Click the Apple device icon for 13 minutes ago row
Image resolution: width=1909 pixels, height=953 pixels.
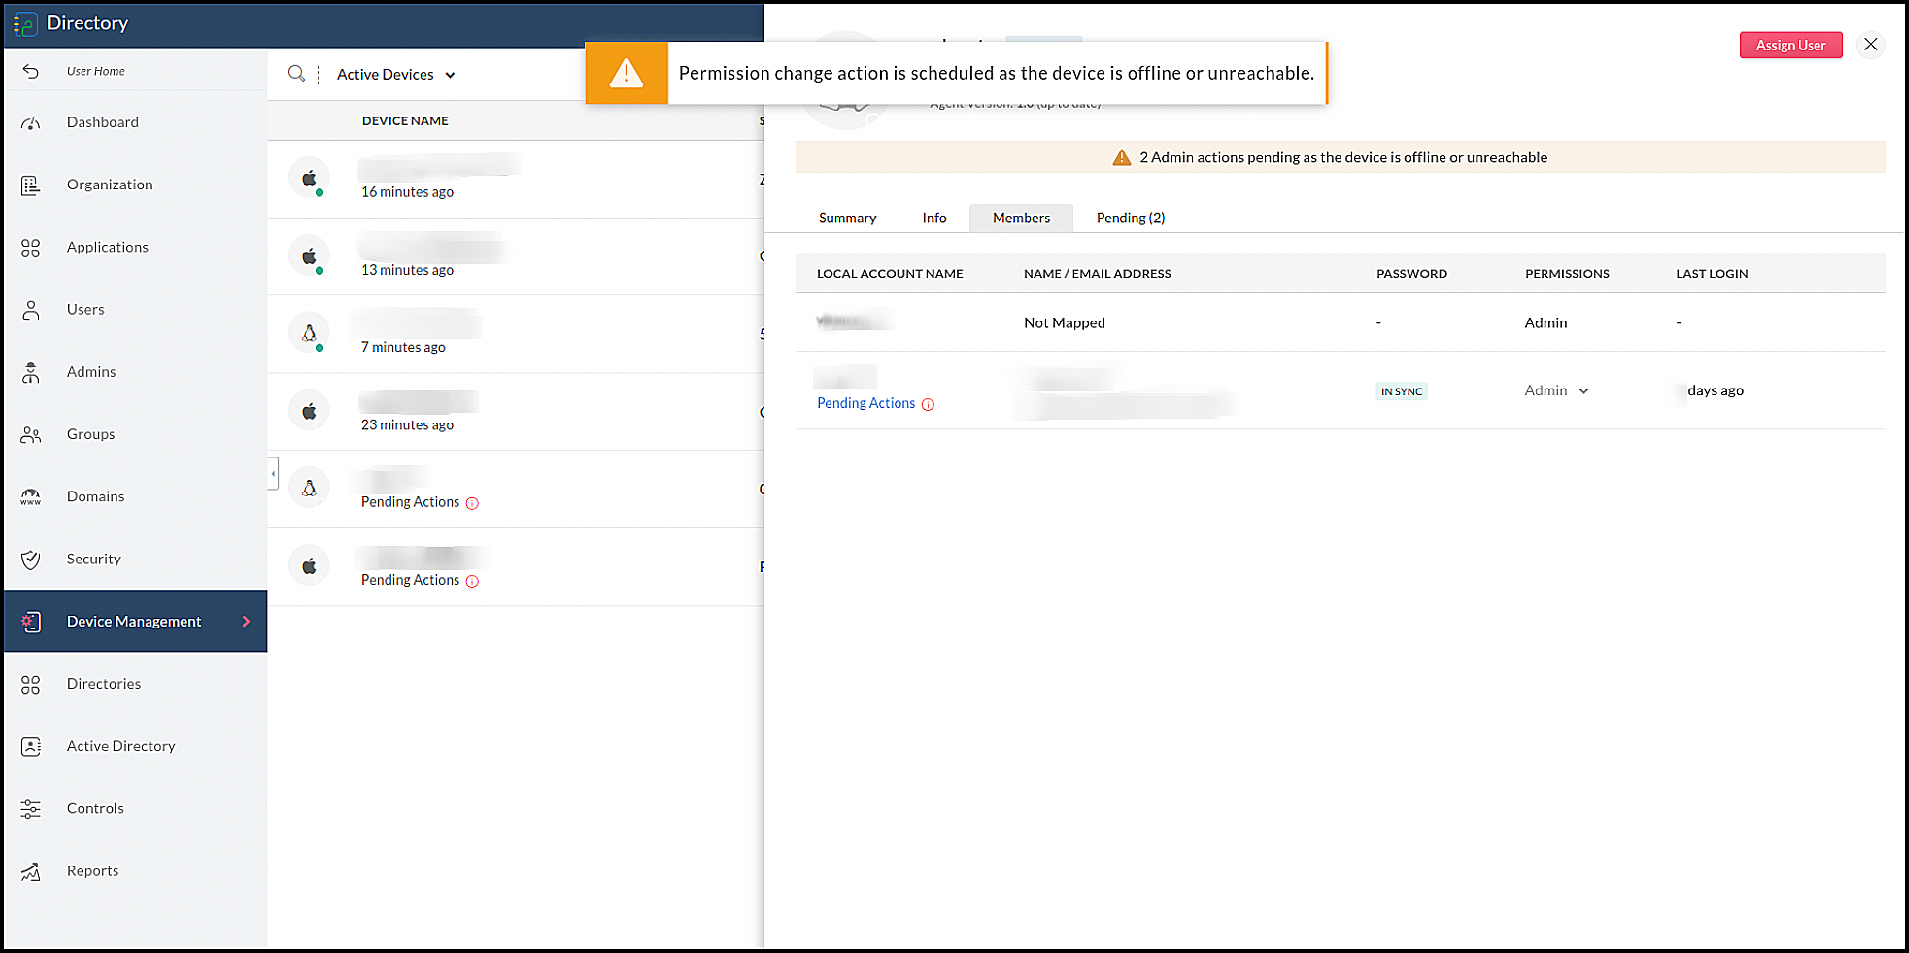point(309,256)
